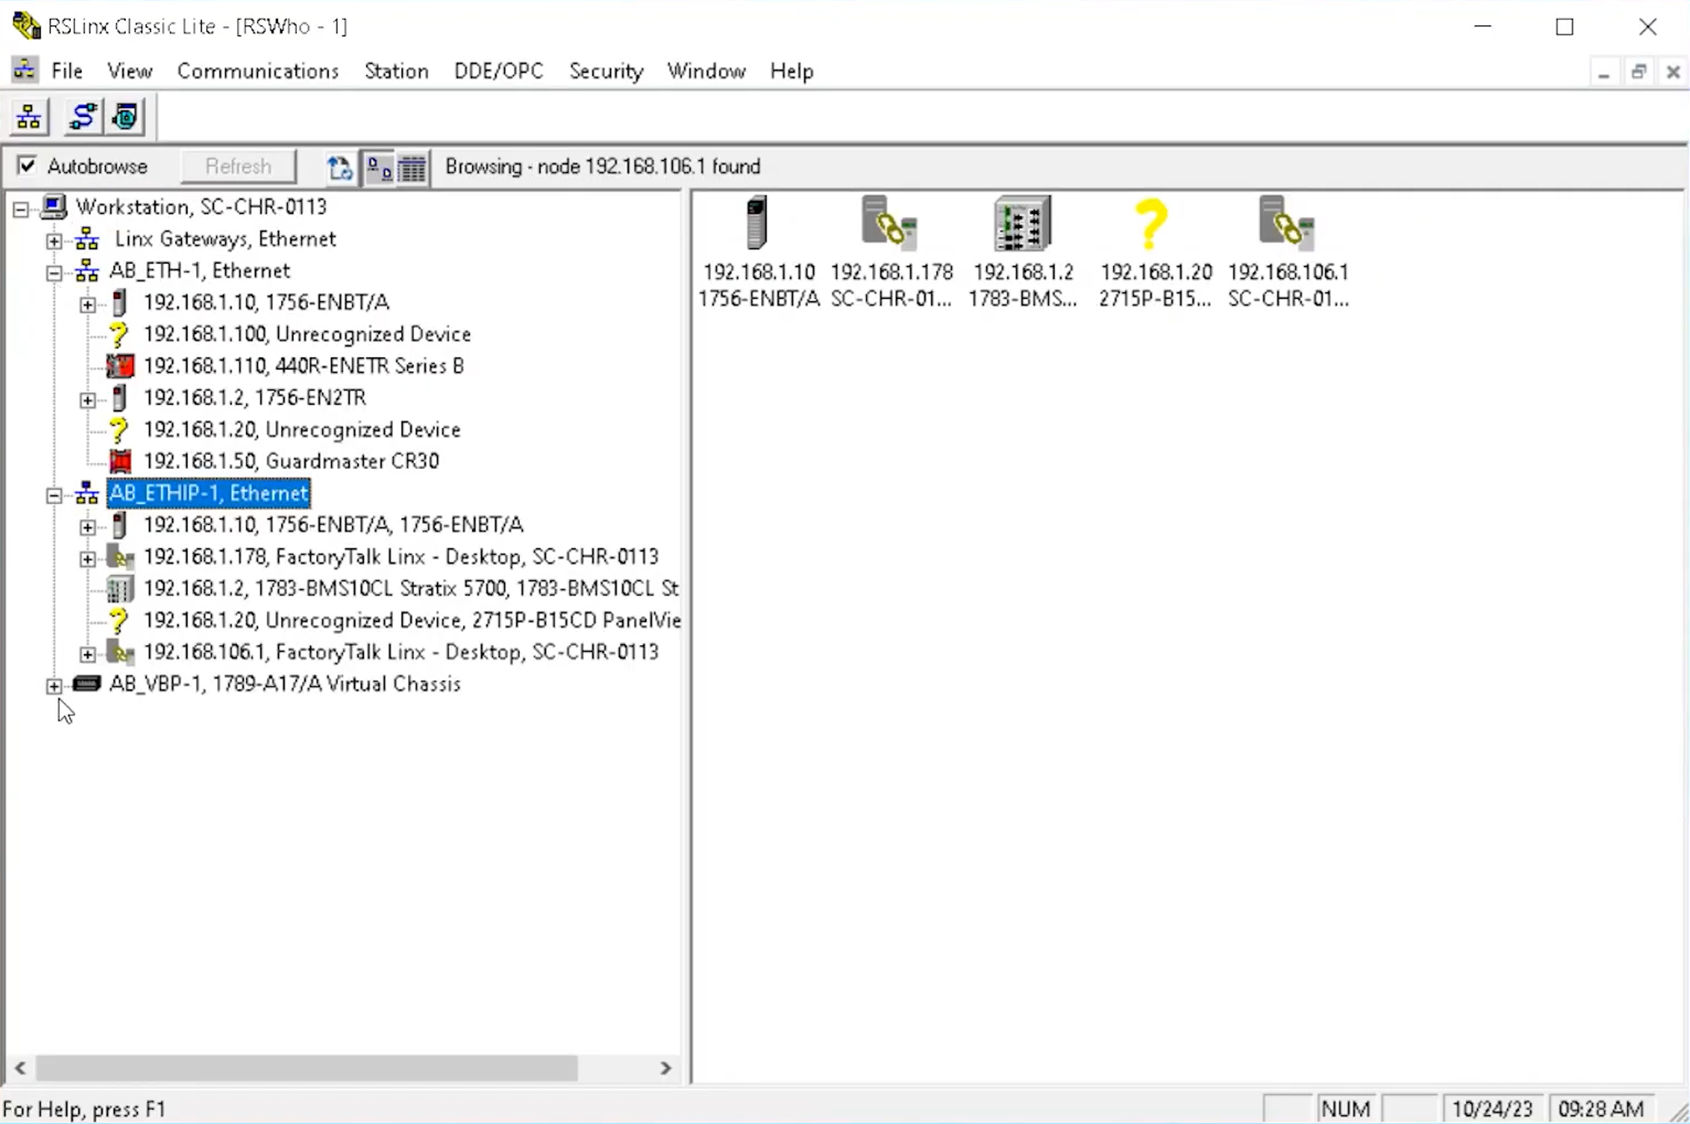Open the Security menu

click(x=606, y=71)
